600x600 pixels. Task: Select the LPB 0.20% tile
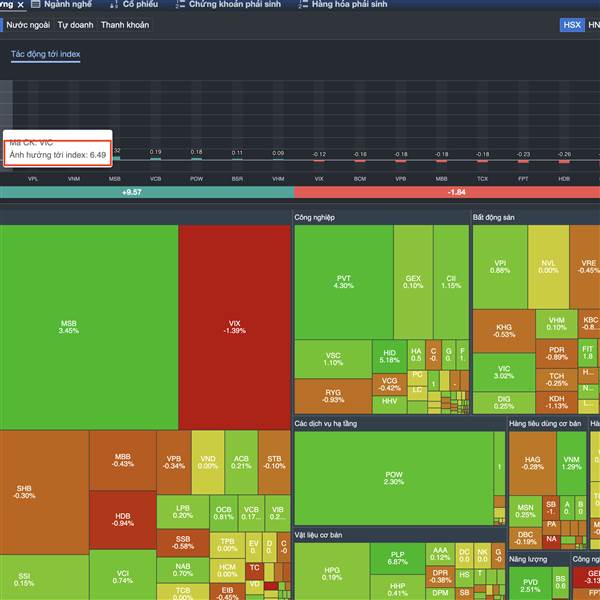(183, 512)
